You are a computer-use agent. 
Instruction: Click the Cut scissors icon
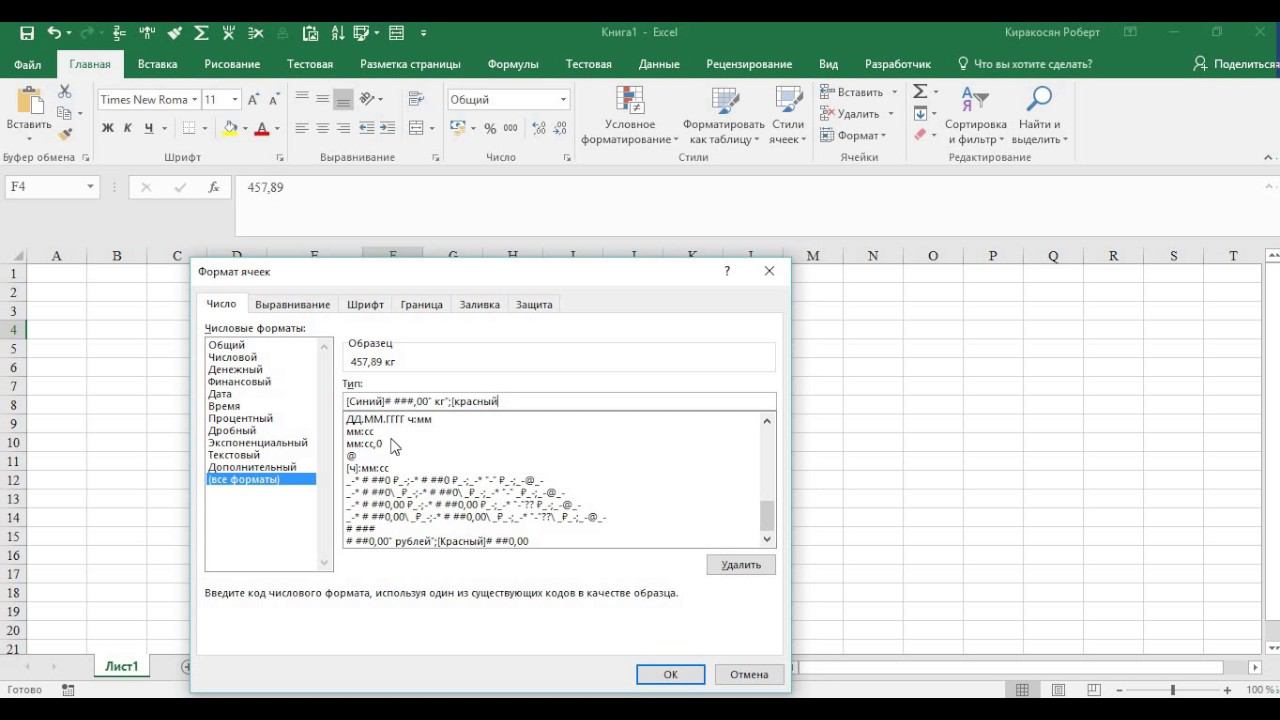(65, 92)
